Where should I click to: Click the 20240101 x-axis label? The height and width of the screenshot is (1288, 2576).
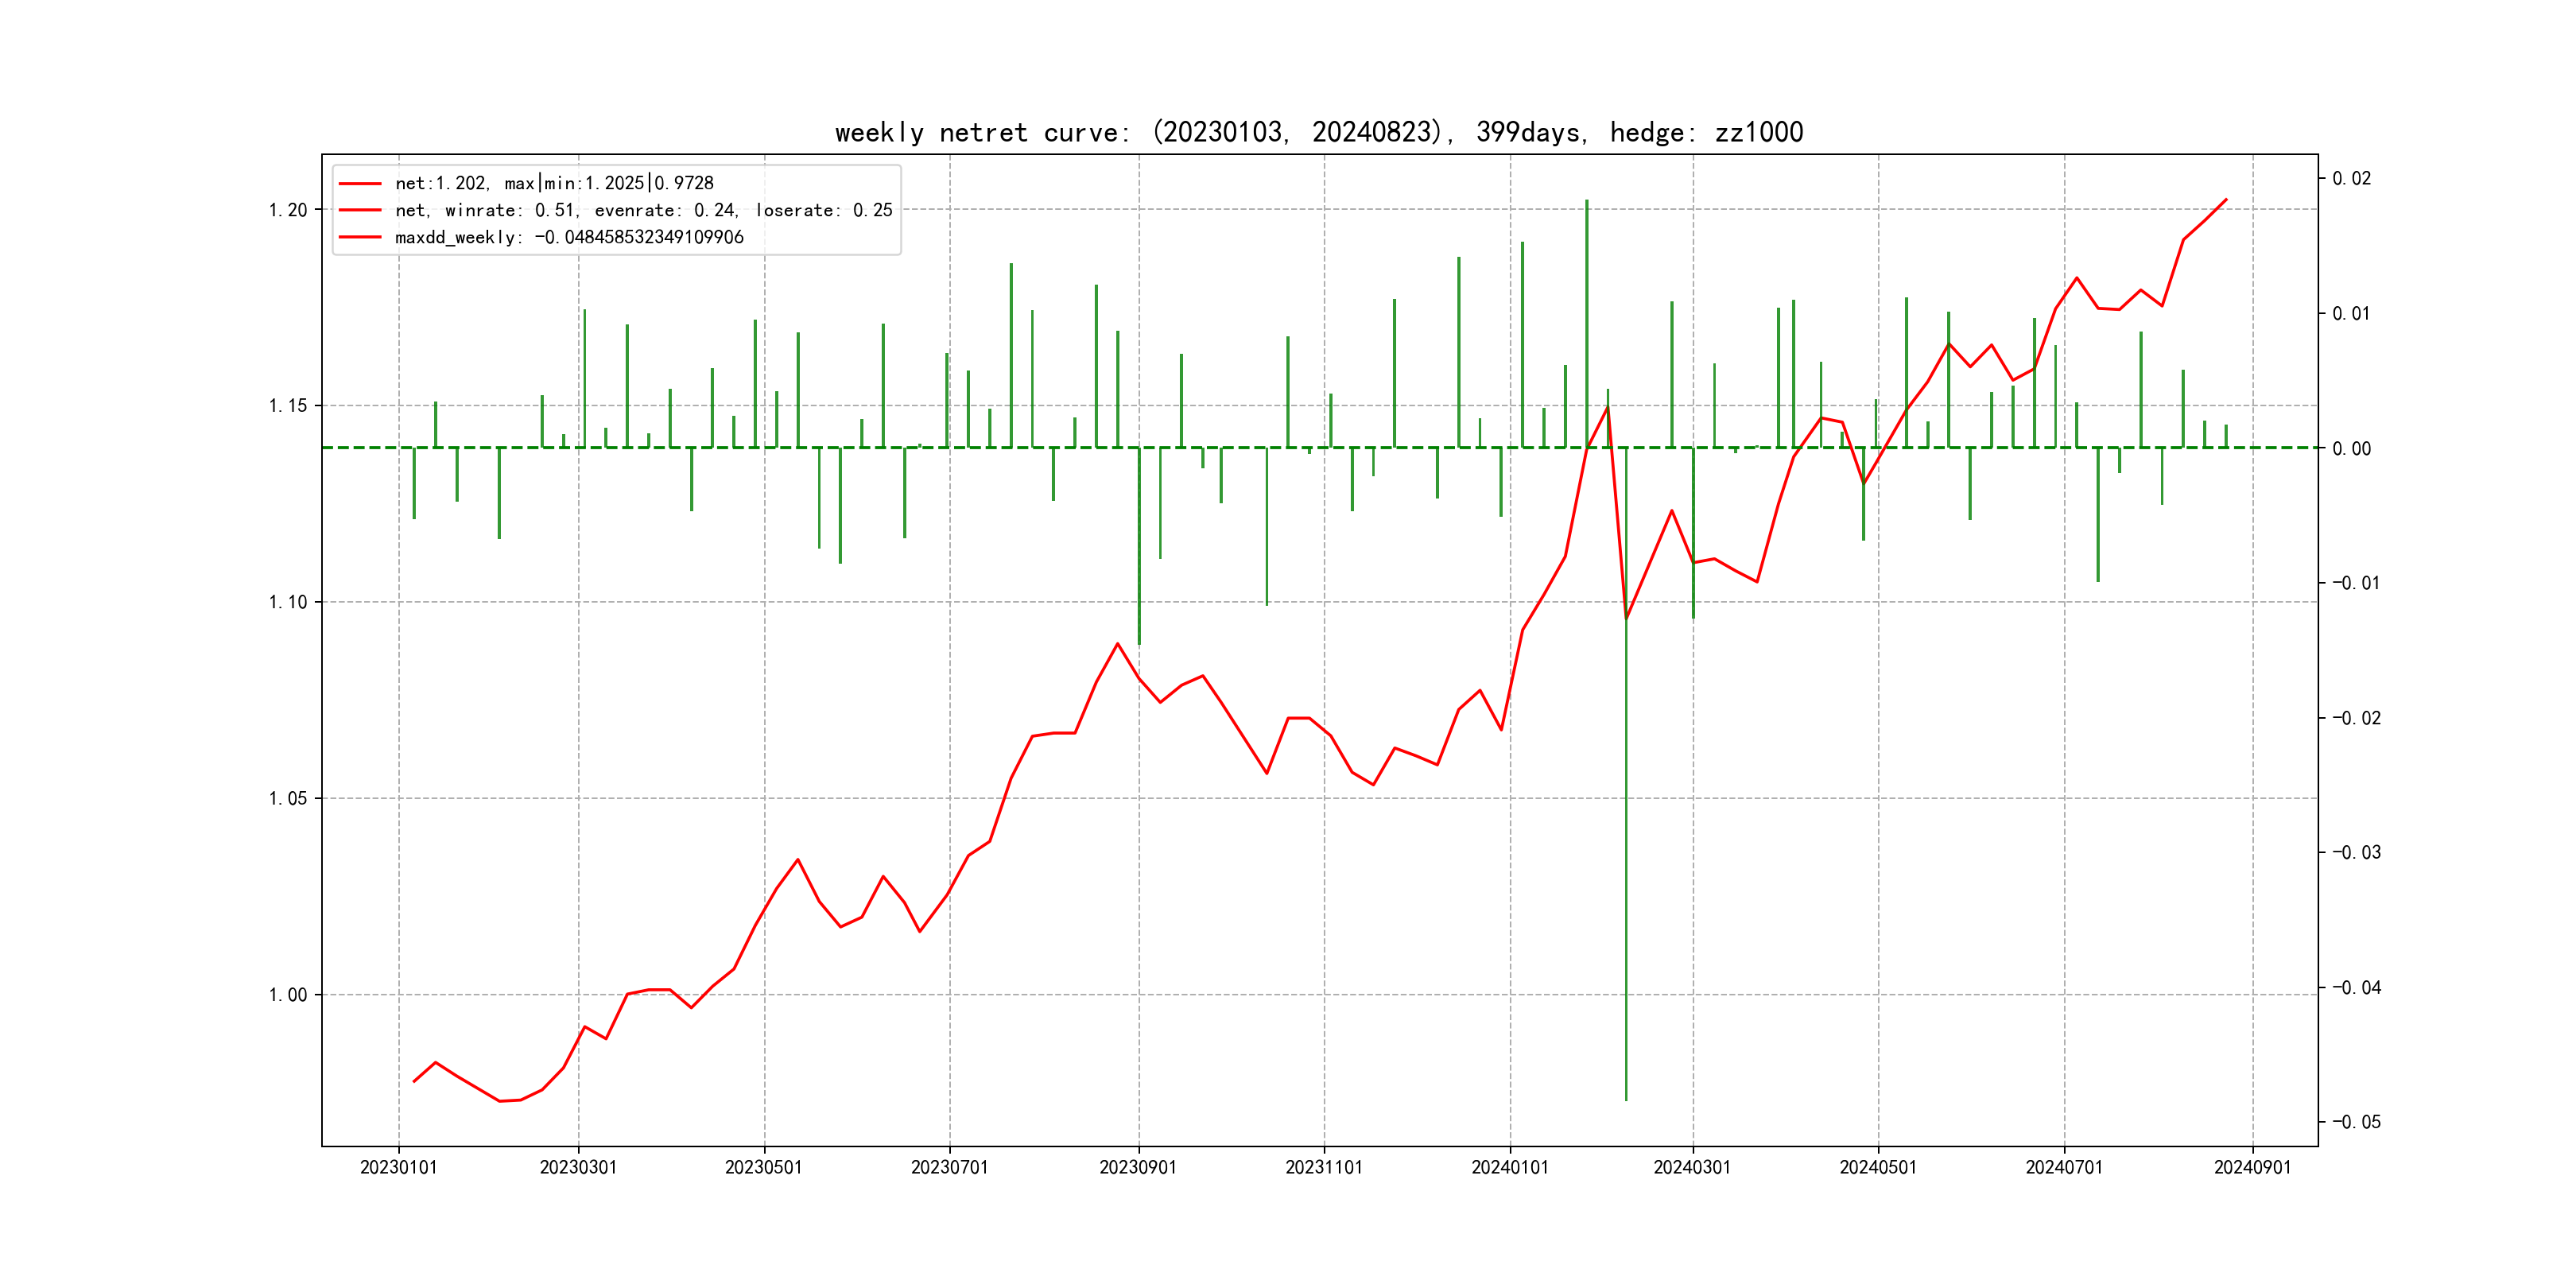point(1509,1168)
